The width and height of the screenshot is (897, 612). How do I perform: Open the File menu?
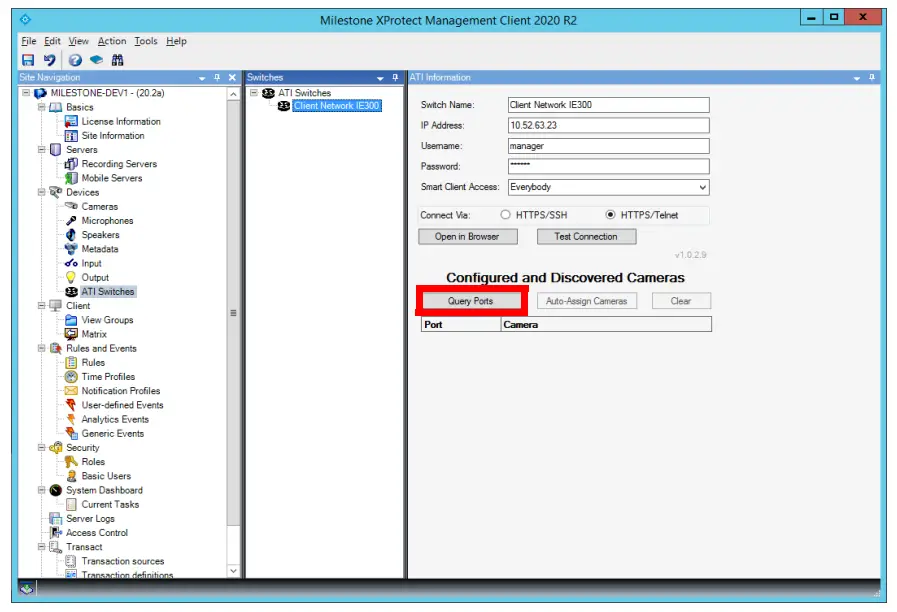[x=29, y=41]
